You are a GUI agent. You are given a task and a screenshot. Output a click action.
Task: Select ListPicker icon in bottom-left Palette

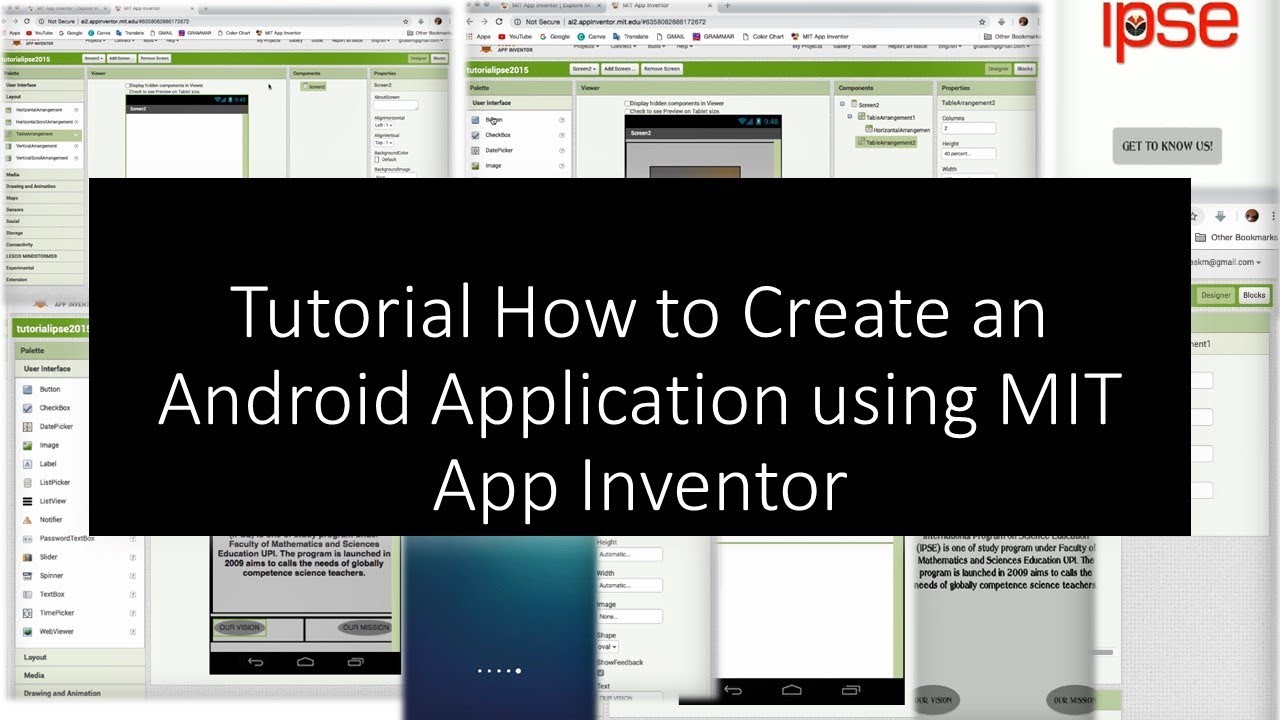[28, 483]
